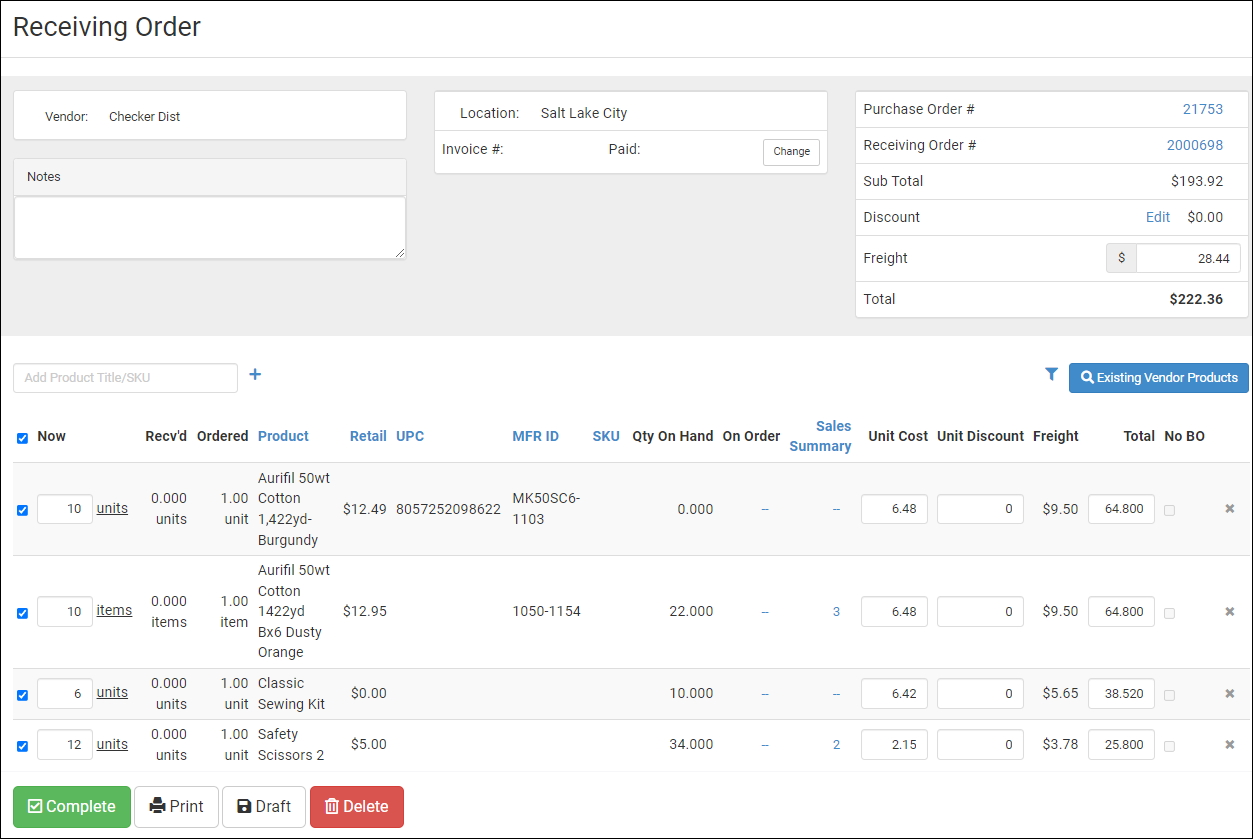Uncheck the Classic Sewing Kit row checkbox

tap(22, 695)
